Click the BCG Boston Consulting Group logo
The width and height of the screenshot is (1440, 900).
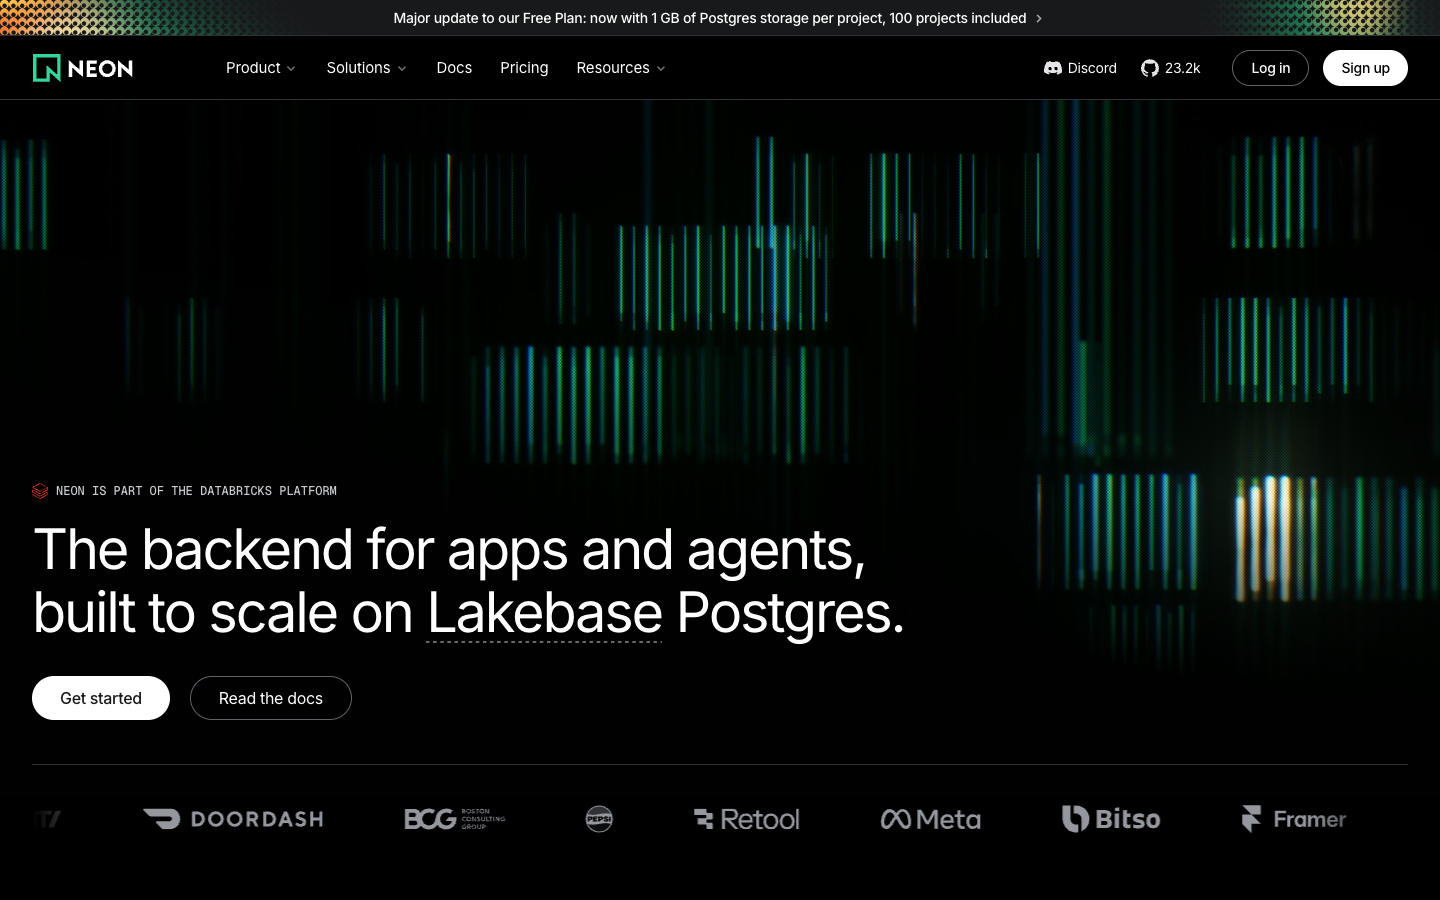(455, 819)
